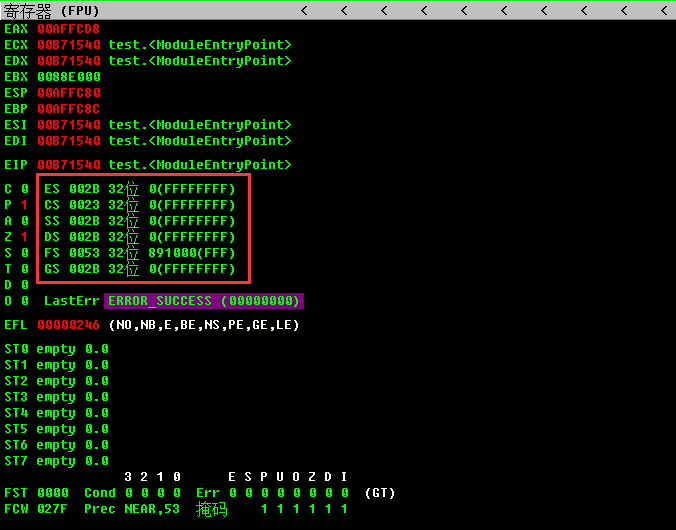Click the Err label in FST row
This screenshot has width=676, height=530.
[208, 492]
